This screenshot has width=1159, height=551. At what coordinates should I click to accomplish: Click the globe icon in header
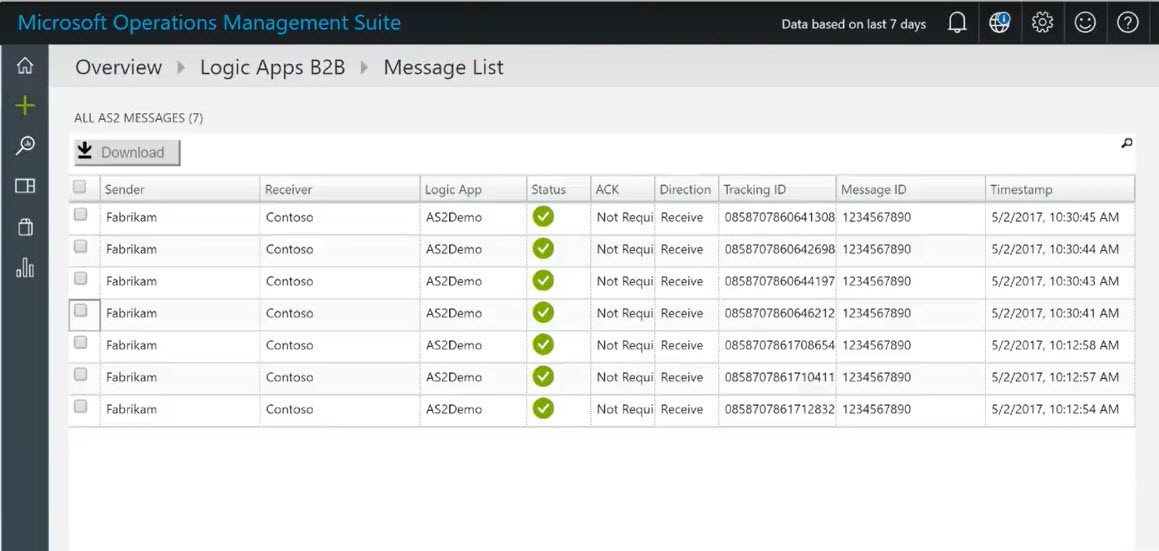pos(999,23)
